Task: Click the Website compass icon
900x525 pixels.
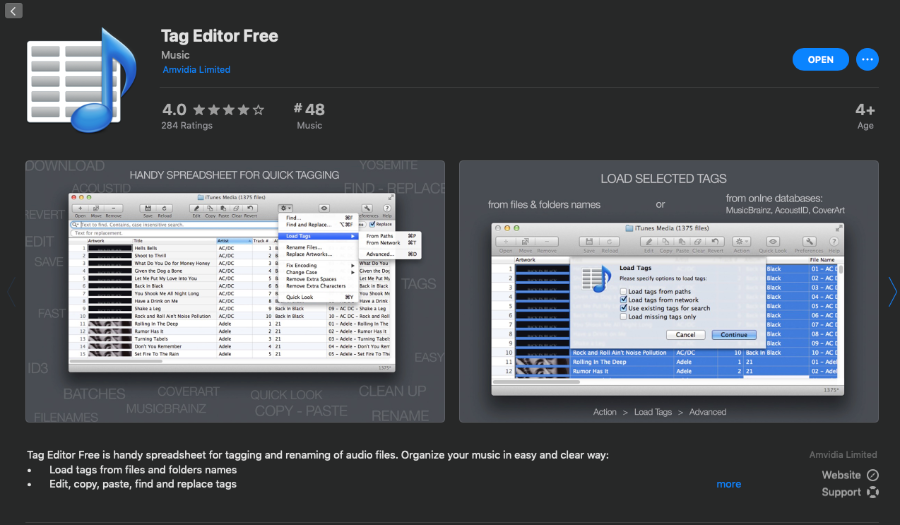Action: 872,475
